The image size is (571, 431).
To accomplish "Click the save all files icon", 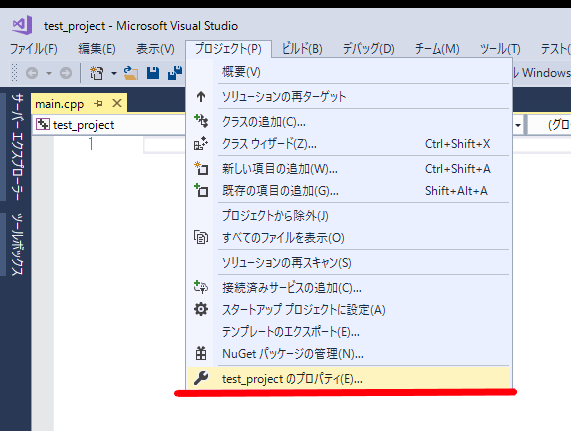I will [x=175, y=73].
